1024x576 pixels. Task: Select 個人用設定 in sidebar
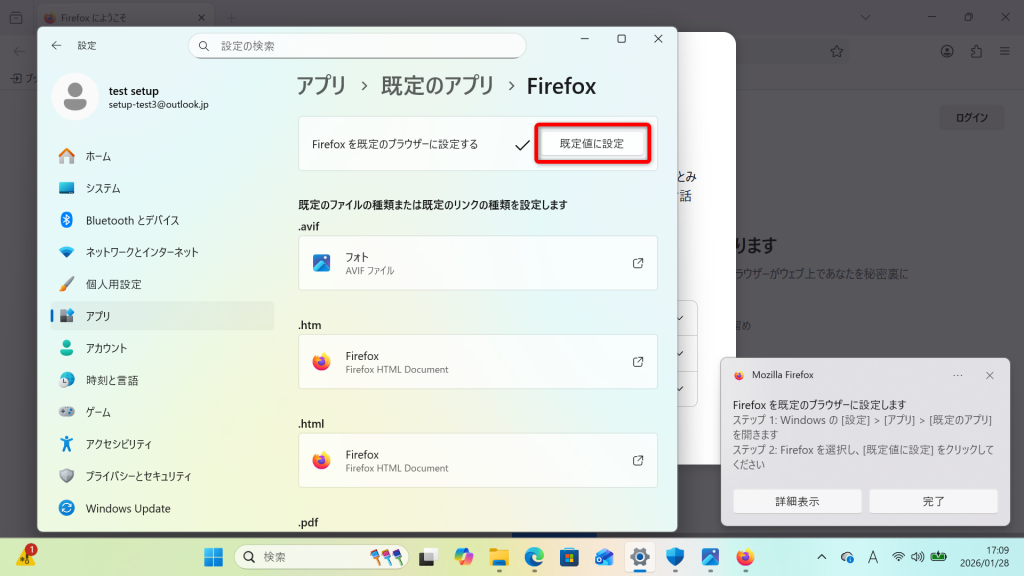point(113,284)
